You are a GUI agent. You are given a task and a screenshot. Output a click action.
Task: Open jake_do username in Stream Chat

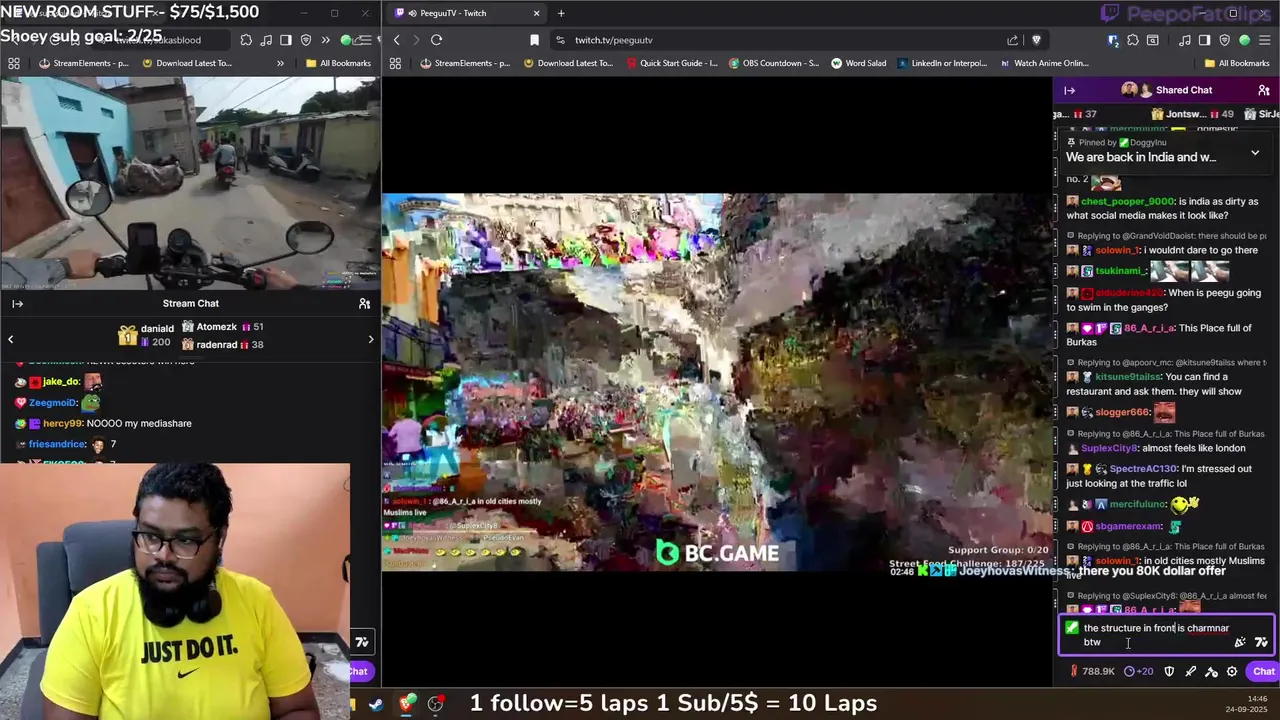[x=60, y=381]
